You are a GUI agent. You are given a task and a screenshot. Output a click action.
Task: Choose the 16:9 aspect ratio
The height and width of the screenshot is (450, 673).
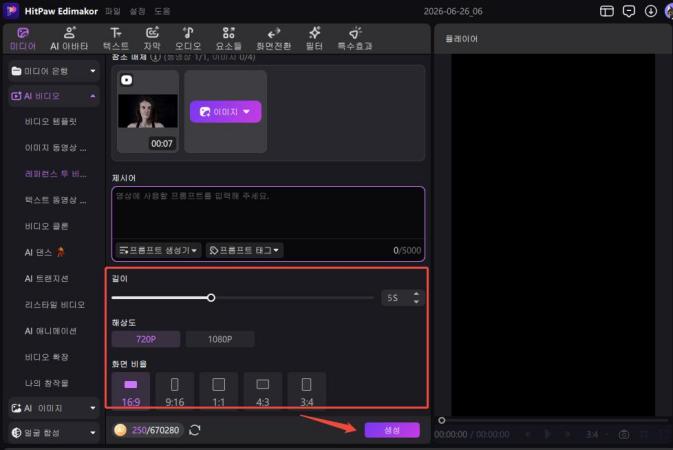point(131,391)
